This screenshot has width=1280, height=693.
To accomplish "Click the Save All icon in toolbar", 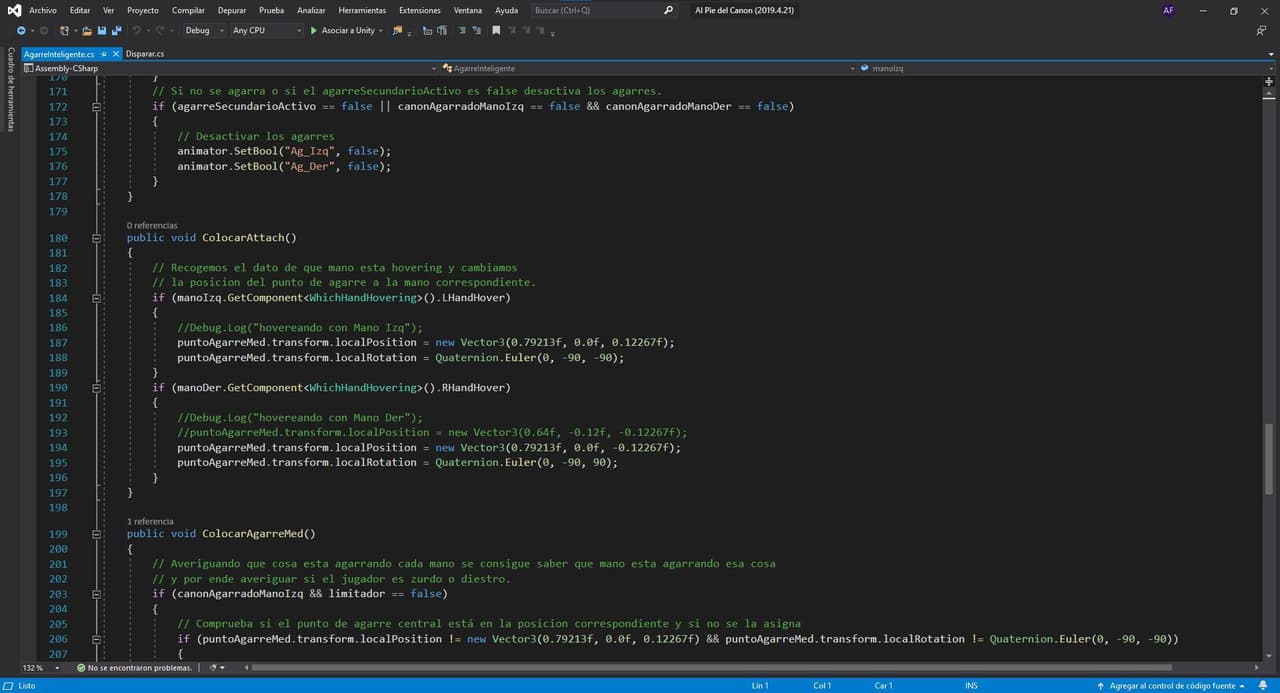I will coord(117,31).
